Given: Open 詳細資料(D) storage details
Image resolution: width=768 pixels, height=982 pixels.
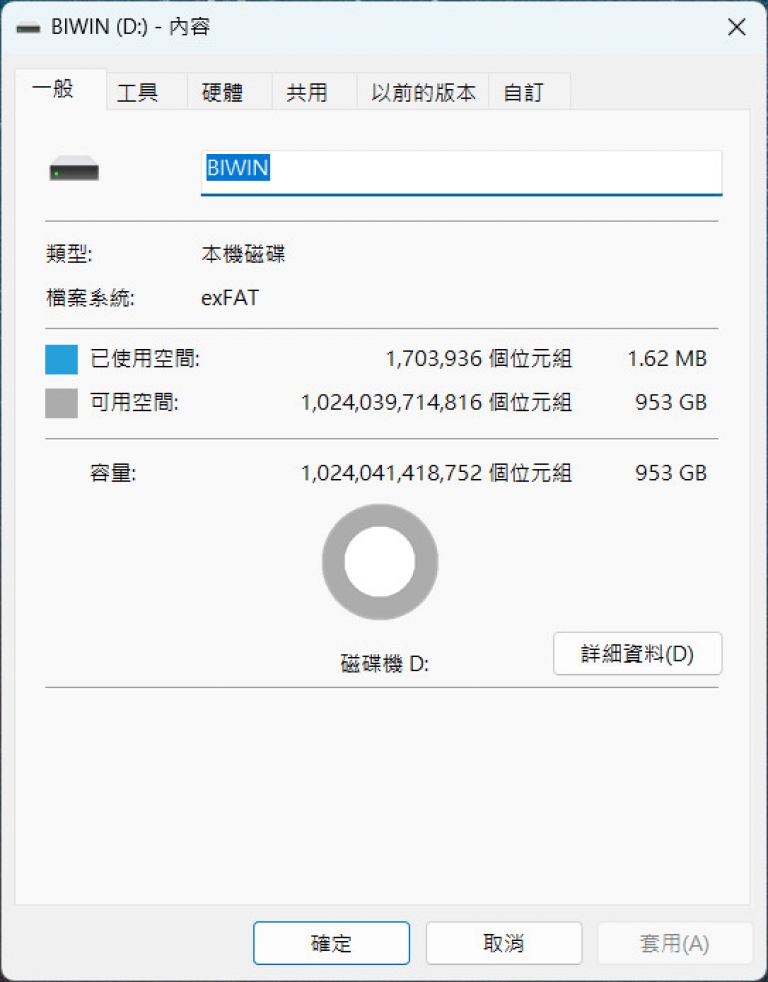Looking at the screenshot, I should (637, 654).
